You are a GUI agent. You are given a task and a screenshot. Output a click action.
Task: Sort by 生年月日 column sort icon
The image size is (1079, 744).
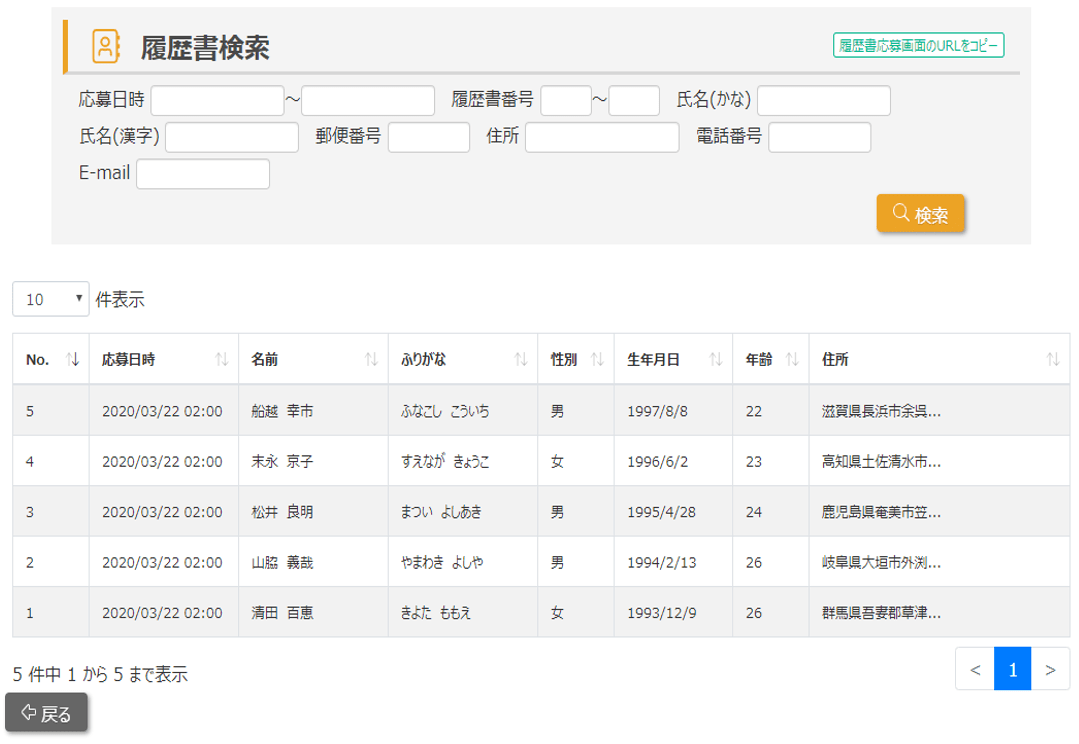716,360
